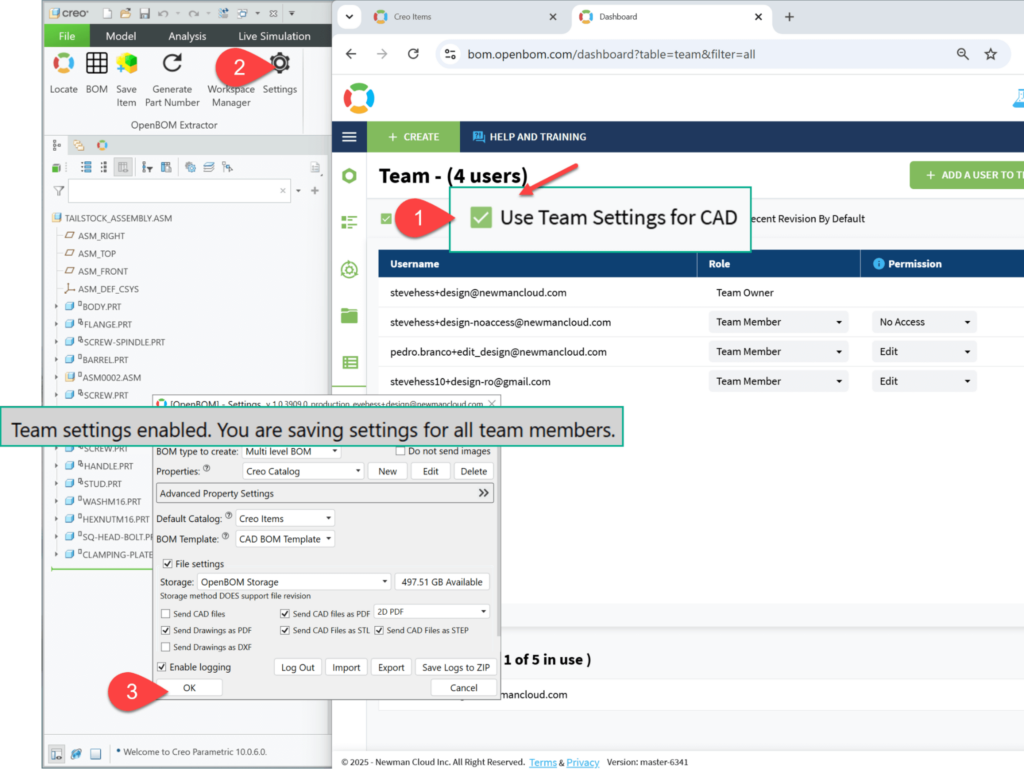This screenshot has width=1024, height=769.
Task: Click the table icon in OpenBOM sidebar
Action: pyautogui.click(x=350, y=362)
